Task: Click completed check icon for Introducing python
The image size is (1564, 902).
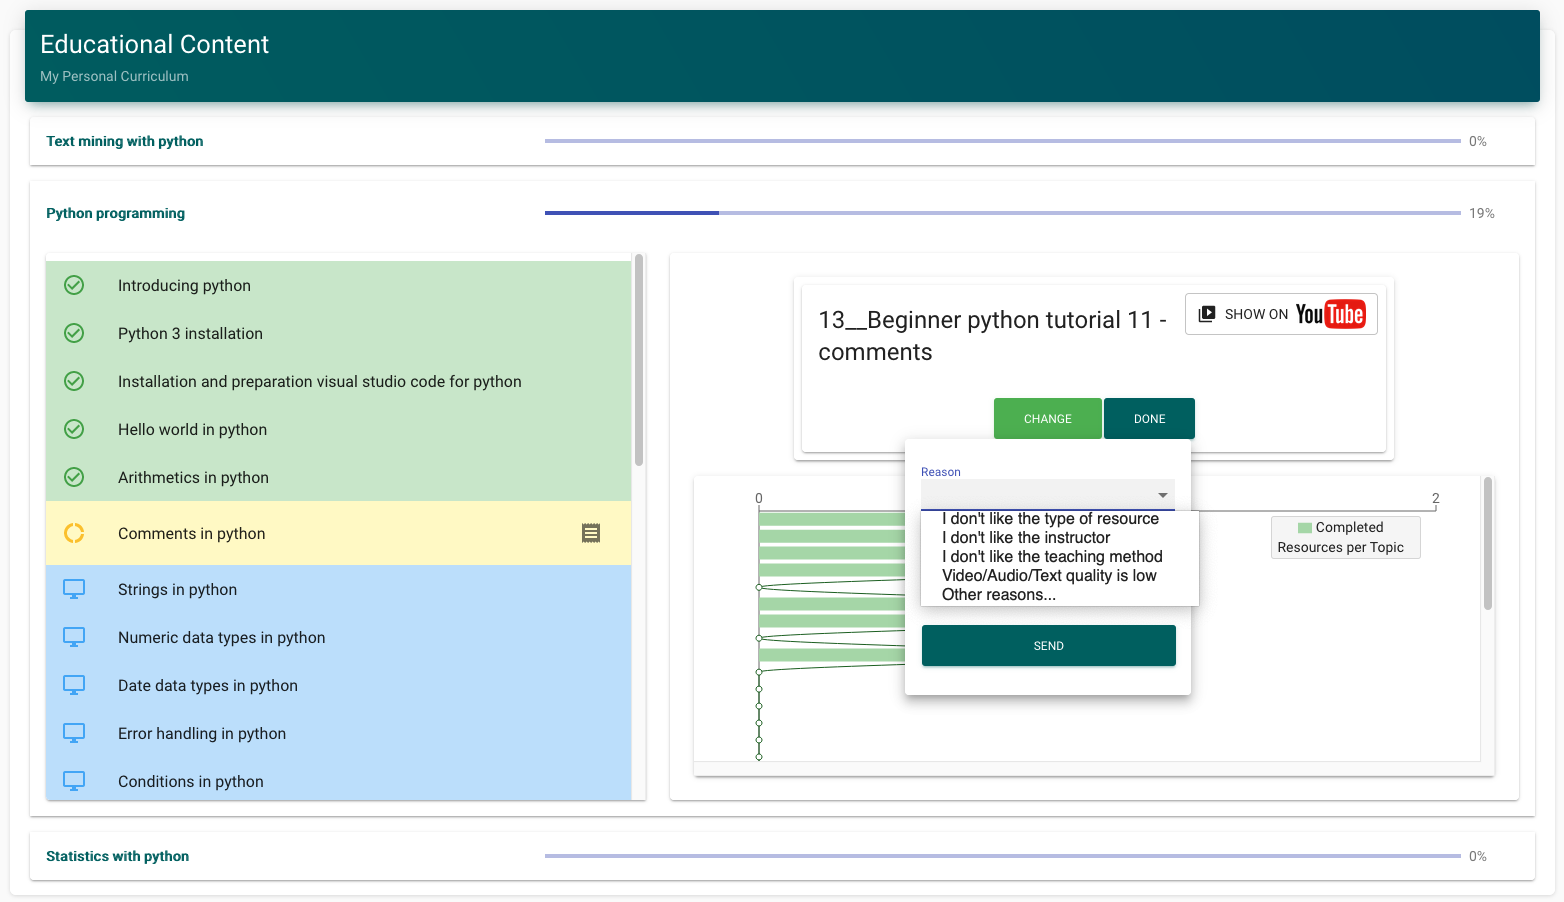Action: 74,285
